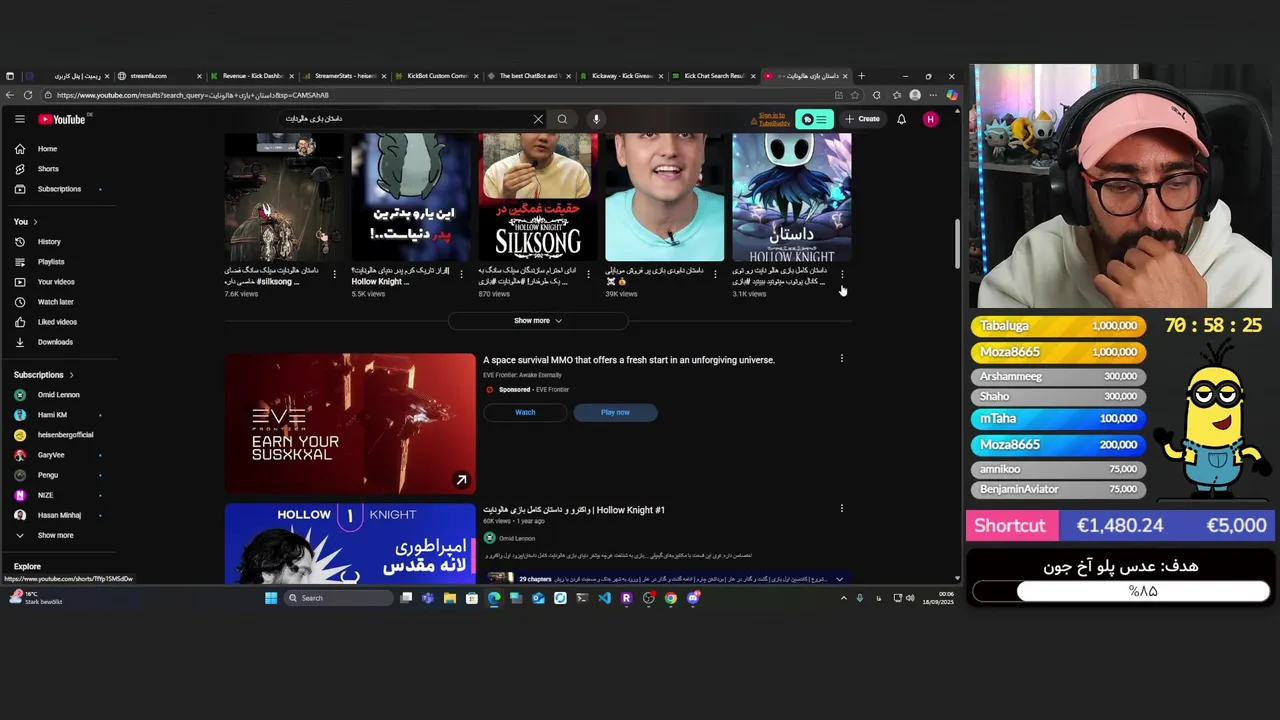Open the browser profile icon
This screenshot has height=720, width=1280.
[x=914, y=95]
